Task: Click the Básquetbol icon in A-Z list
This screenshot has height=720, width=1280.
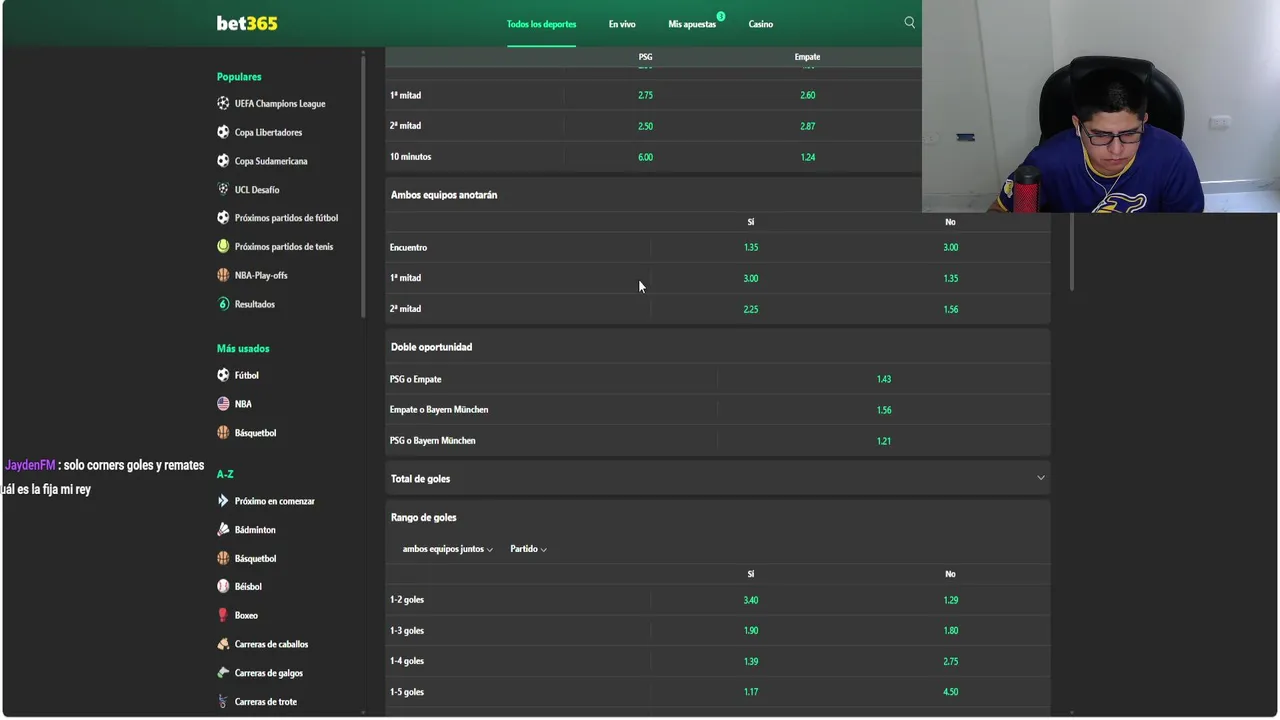Action: (x=223, y=558)
